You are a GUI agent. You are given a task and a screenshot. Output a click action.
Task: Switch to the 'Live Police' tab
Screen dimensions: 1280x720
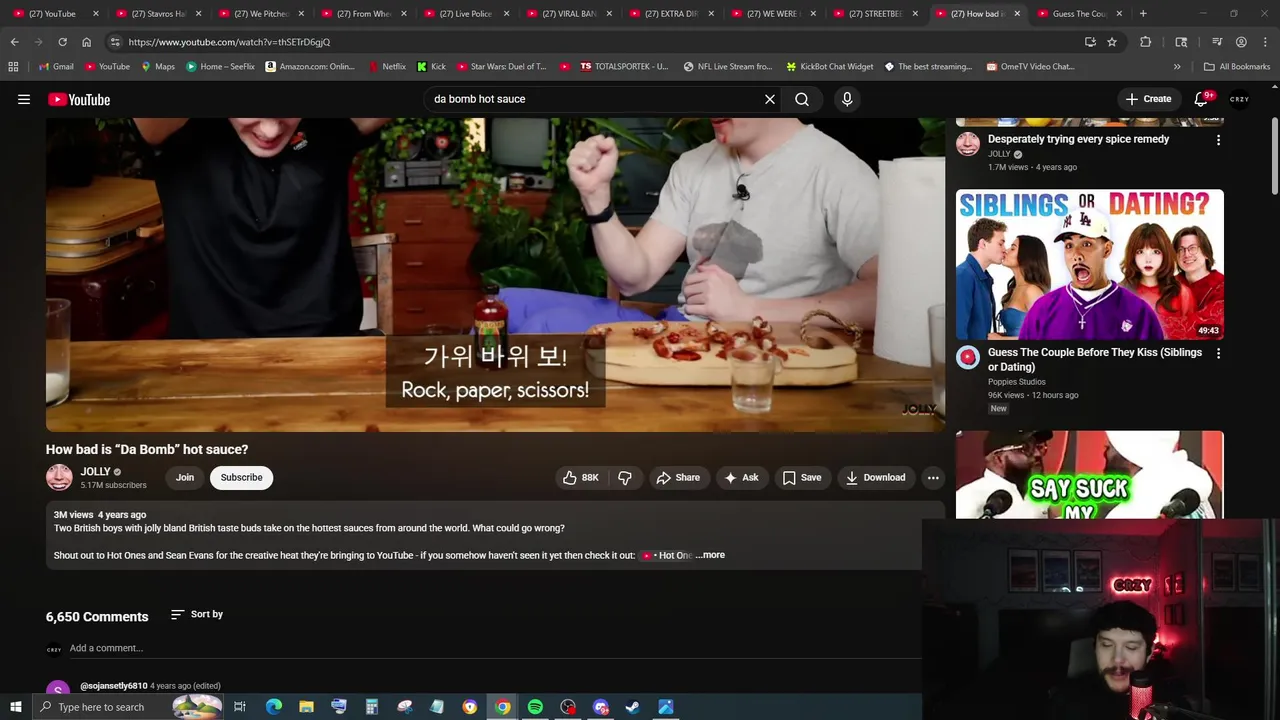pos(467,14)
